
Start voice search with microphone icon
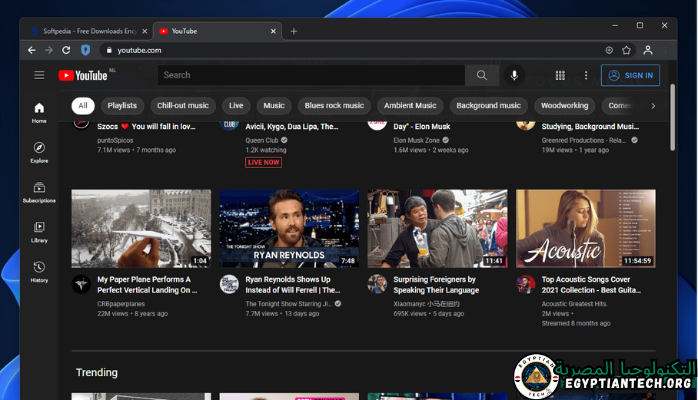click(x=514, y=75)
